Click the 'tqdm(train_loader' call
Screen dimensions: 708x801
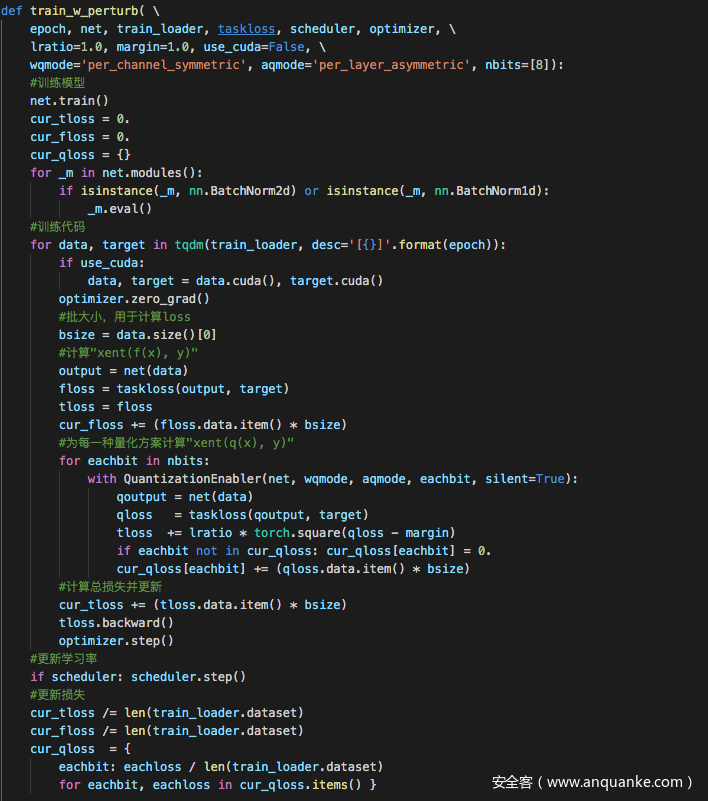tap(236, 245)
